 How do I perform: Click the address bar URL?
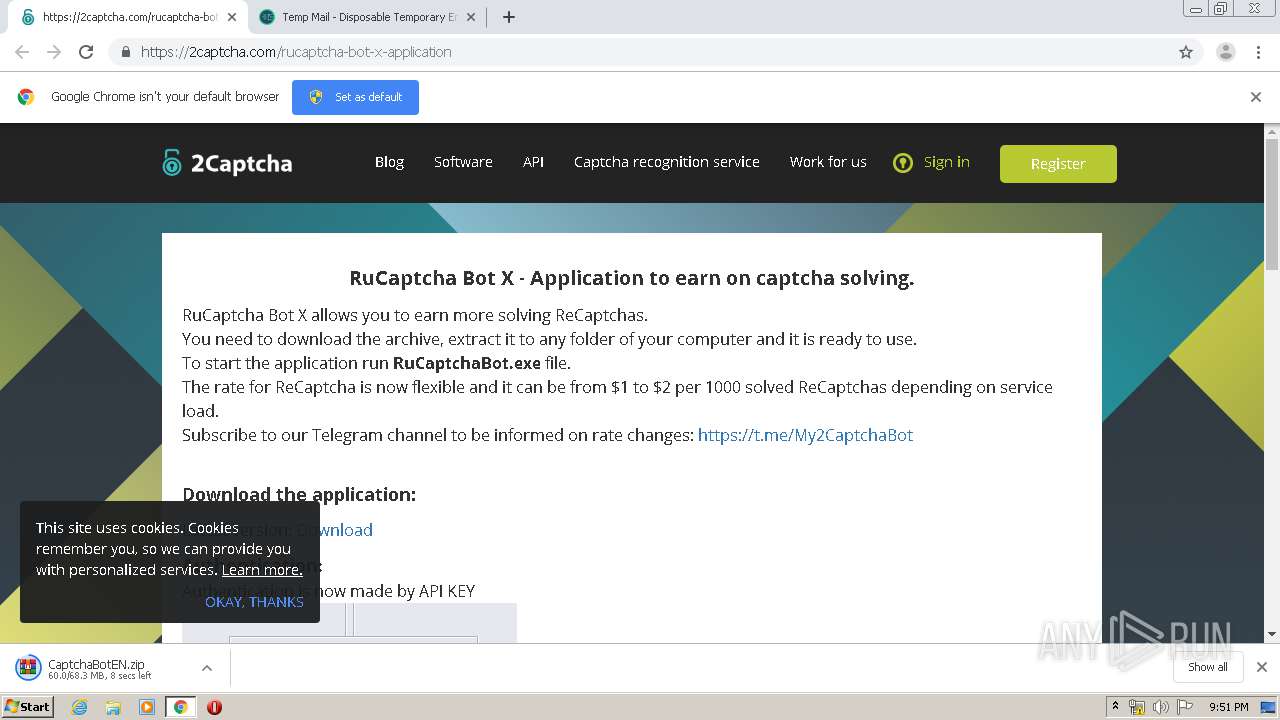tap(296, 52)
